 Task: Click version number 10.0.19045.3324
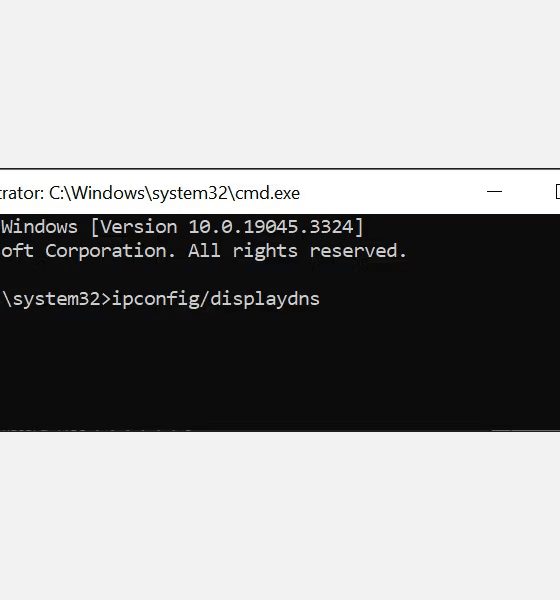pos(271,227)
